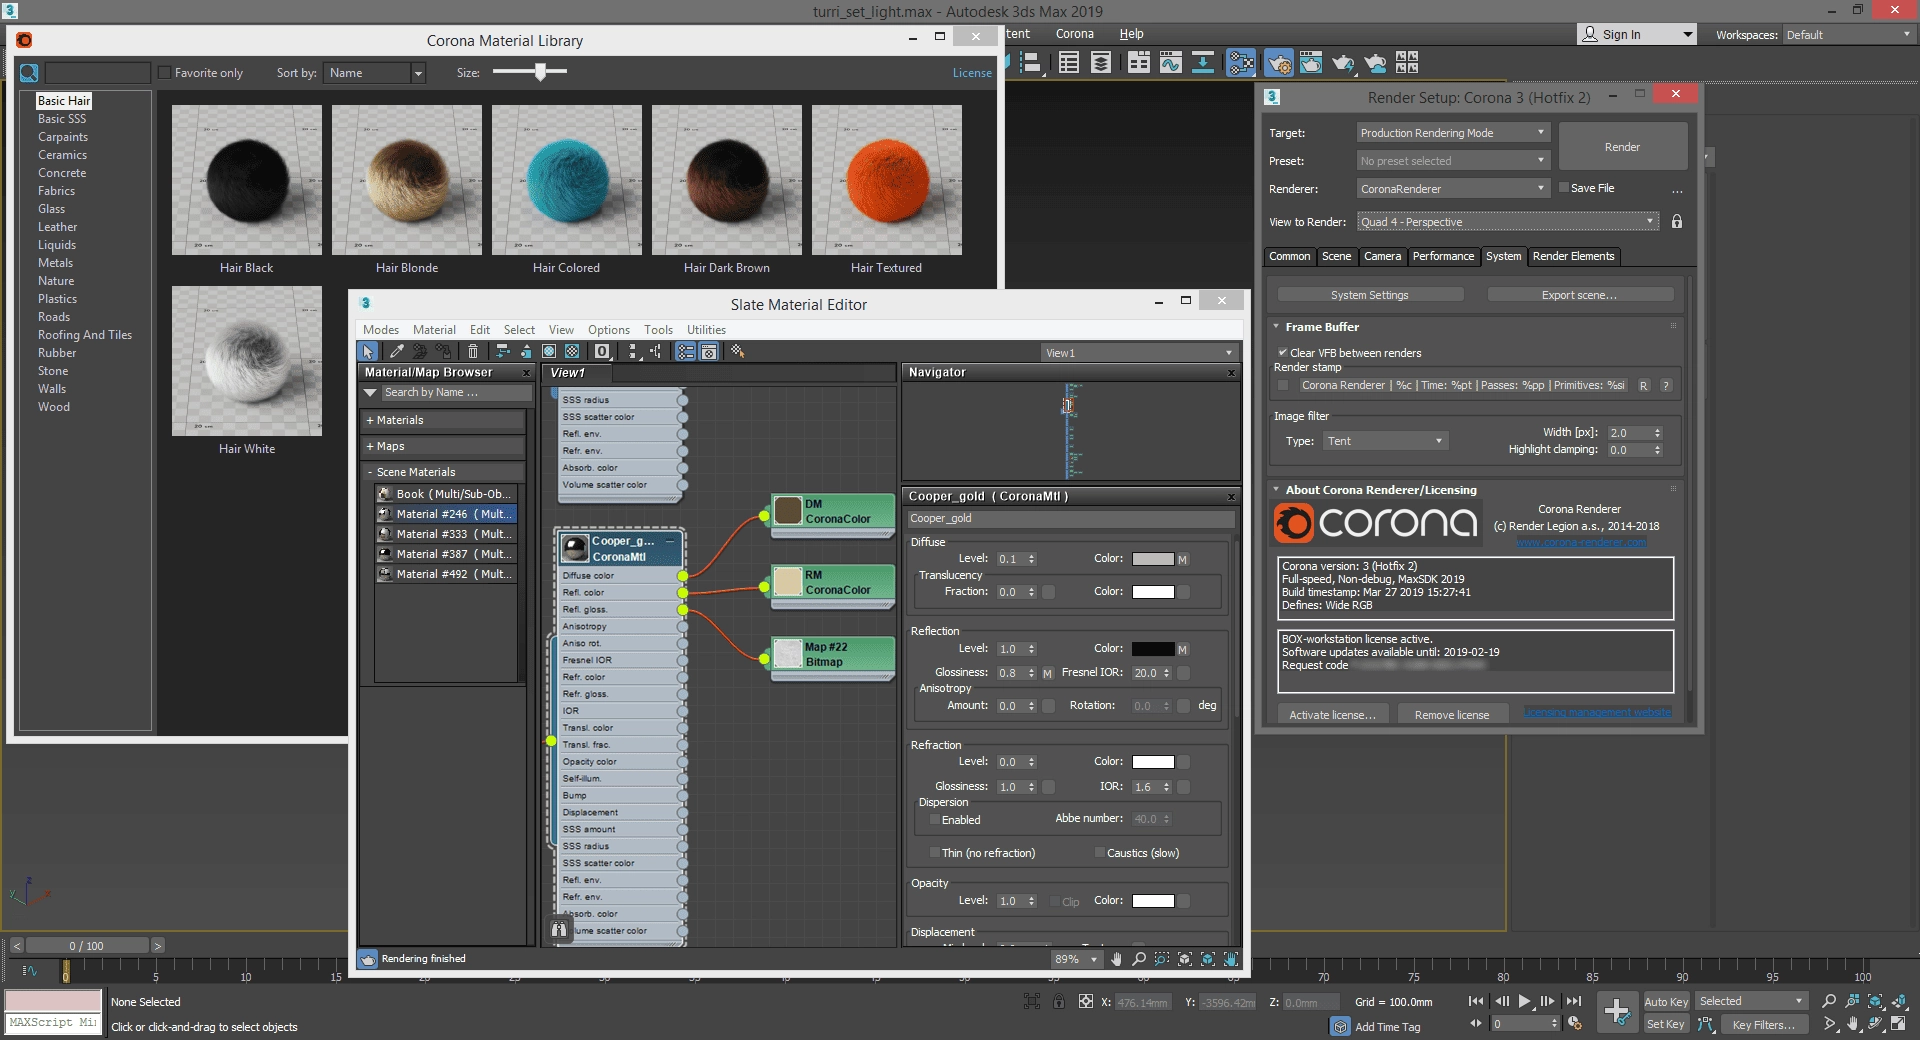Viewport: 1920px width, 1040px height.
Task: Lock the View to Render padlock
Action: pyautogui.click(x=1677, y=222)
